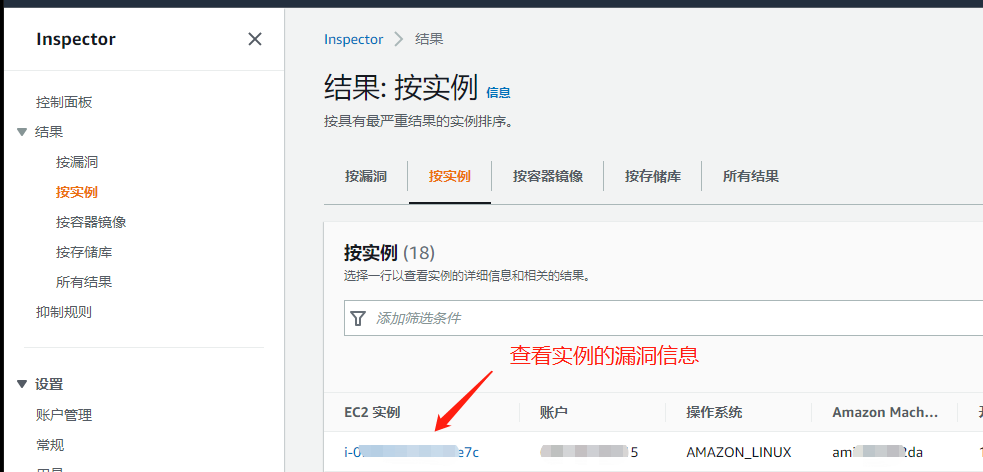Open 账户管理 under settings
983x472 pixels.
tap(64, 414)
